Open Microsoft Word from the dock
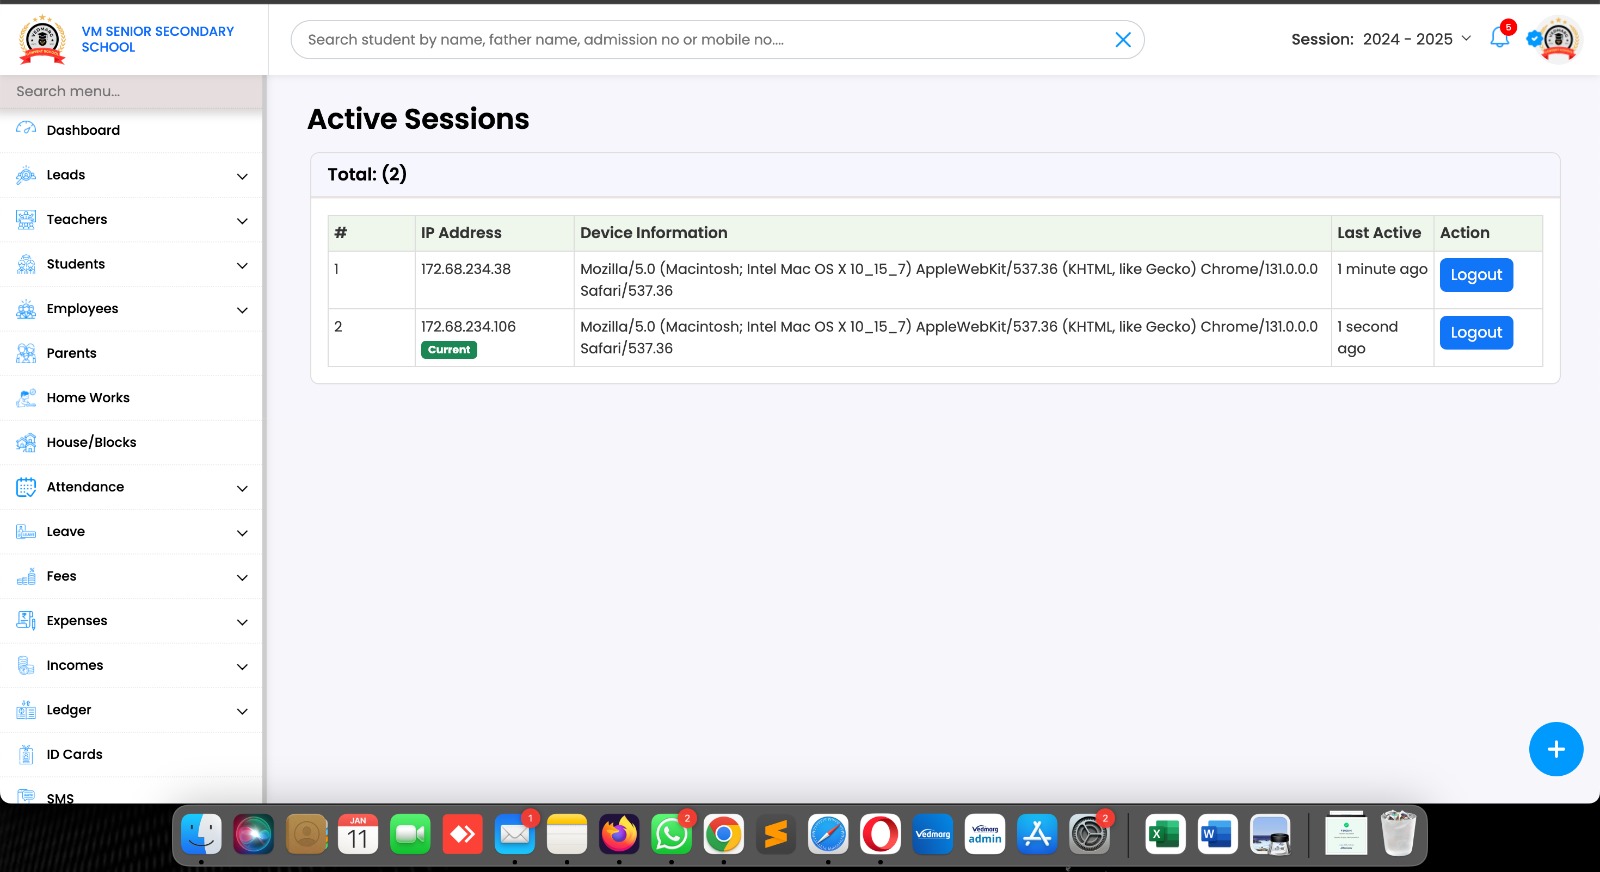The width and height of the screenshot is (1600, 872). (x=1217, y=834)
